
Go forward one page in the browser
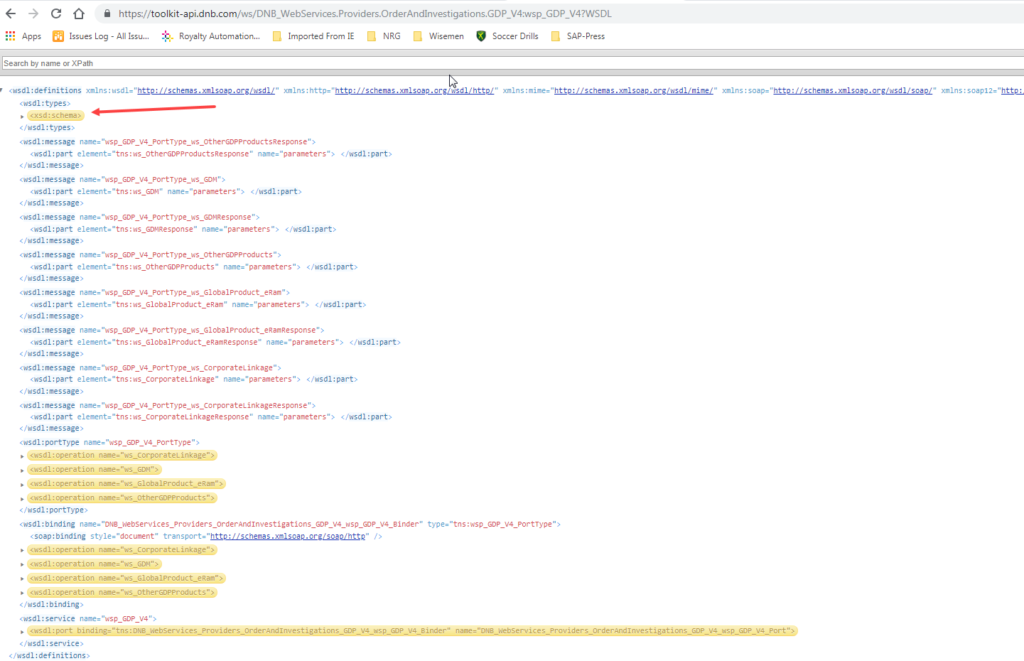(x=33, y=13)
